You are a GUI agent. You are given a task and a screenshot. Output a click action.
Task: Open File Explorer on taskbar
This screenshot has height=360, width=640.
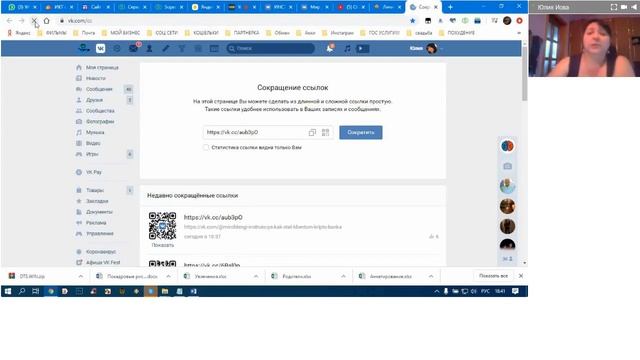[x=165, y=291]
